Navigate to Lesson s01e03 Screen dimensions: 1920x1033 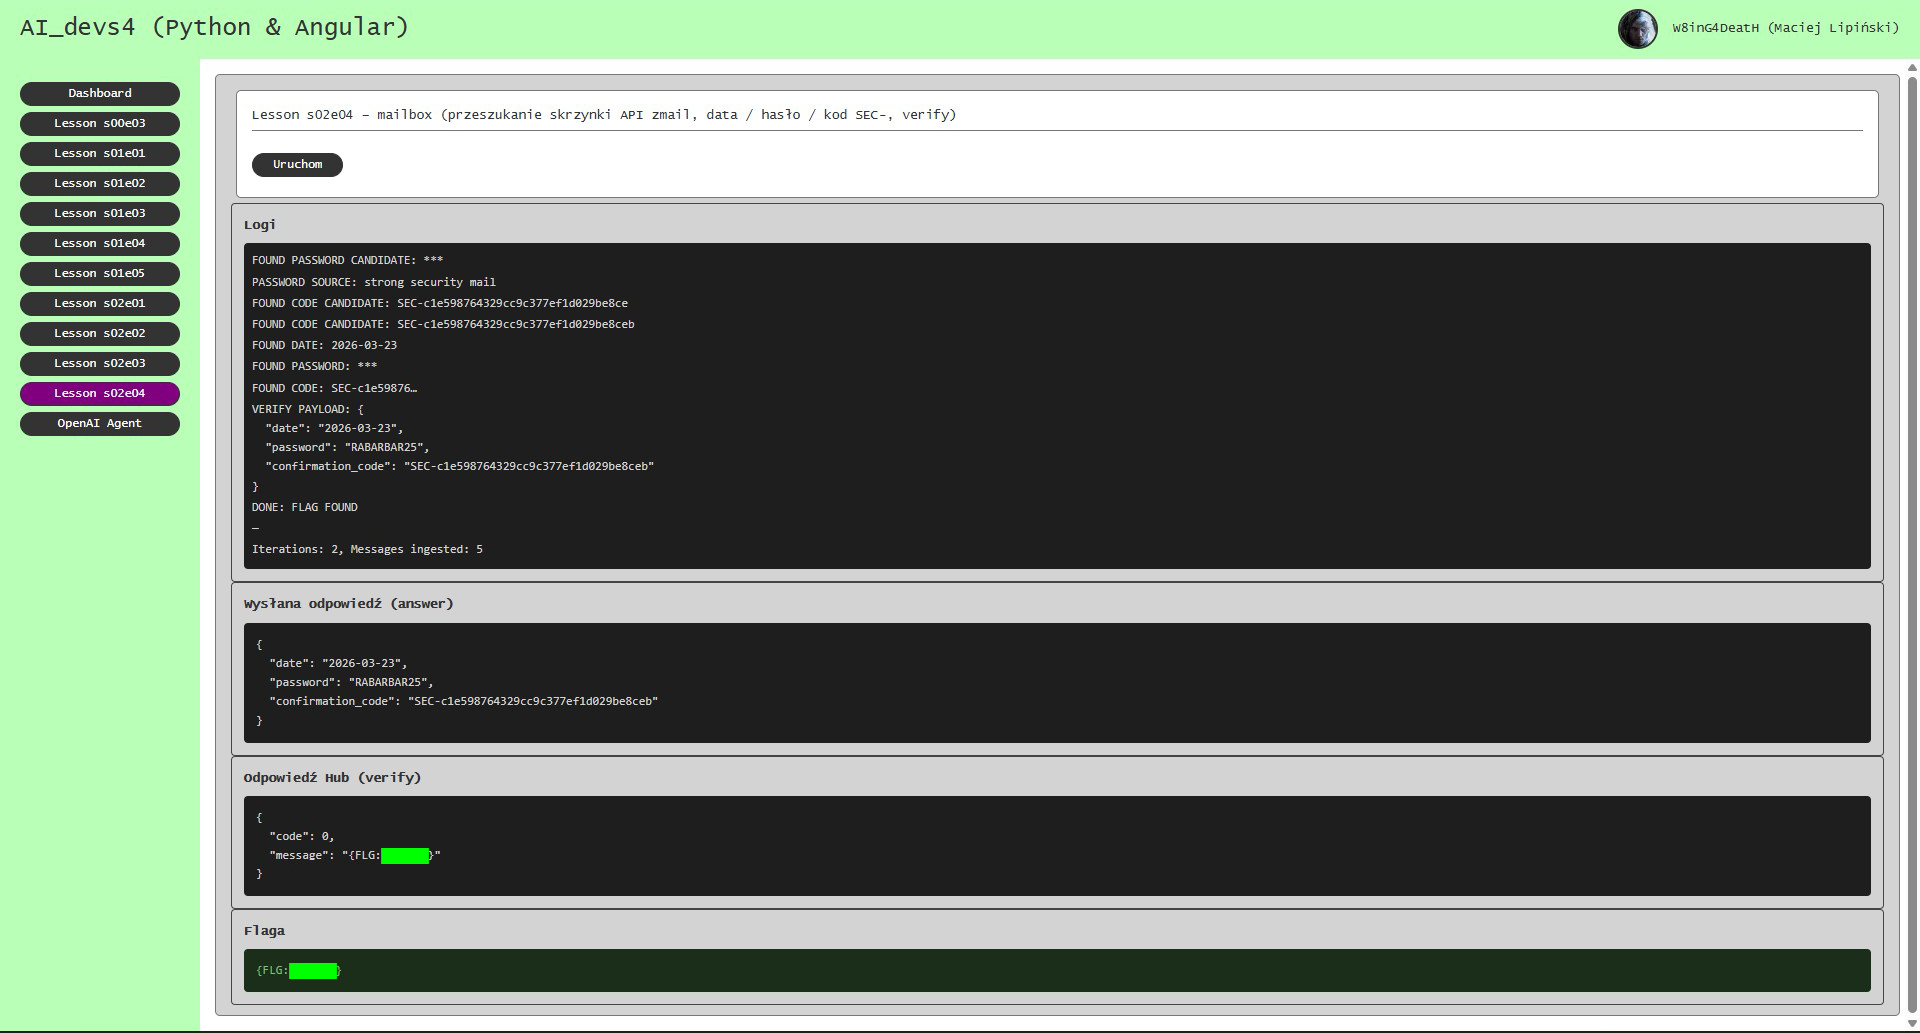tap(100, 213)
